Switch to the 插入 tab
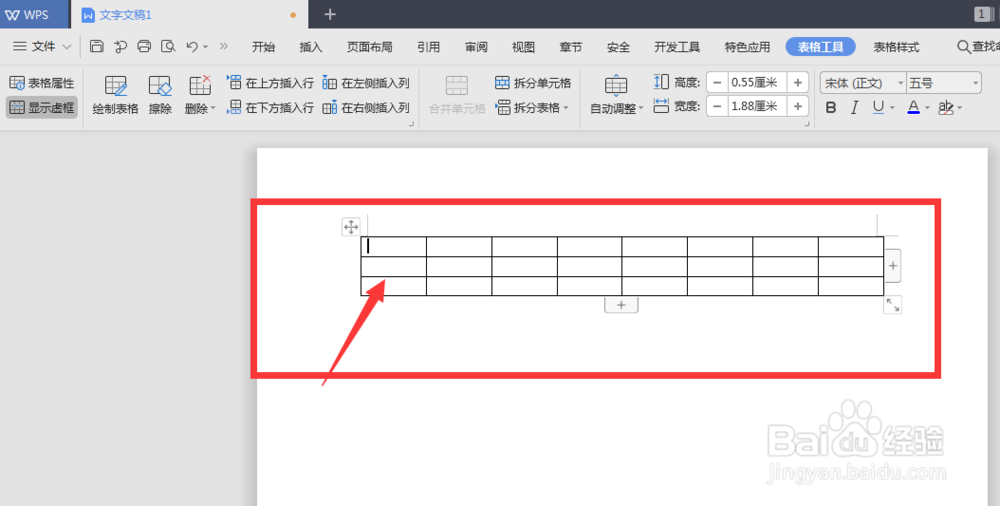Image resolution: width=1000 pixels, height=506 pixels. (x=311, y=47)
